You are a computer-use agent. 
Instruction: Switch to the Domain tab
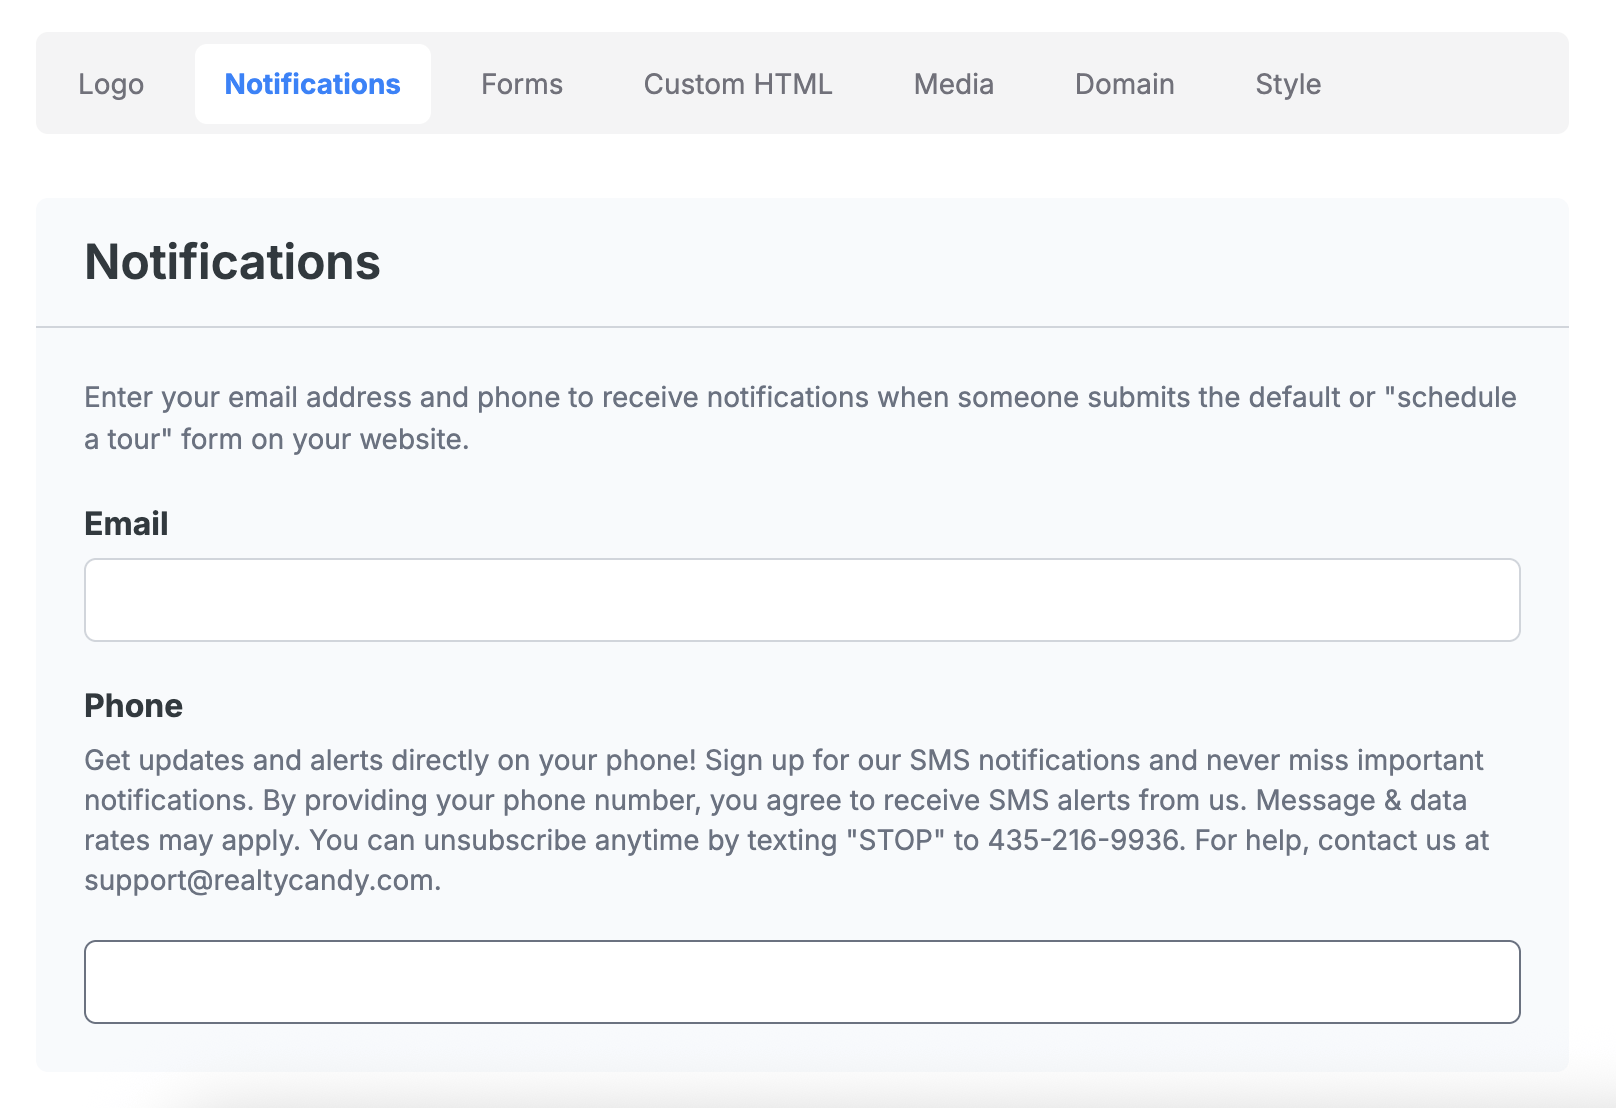pos(1124,84)
